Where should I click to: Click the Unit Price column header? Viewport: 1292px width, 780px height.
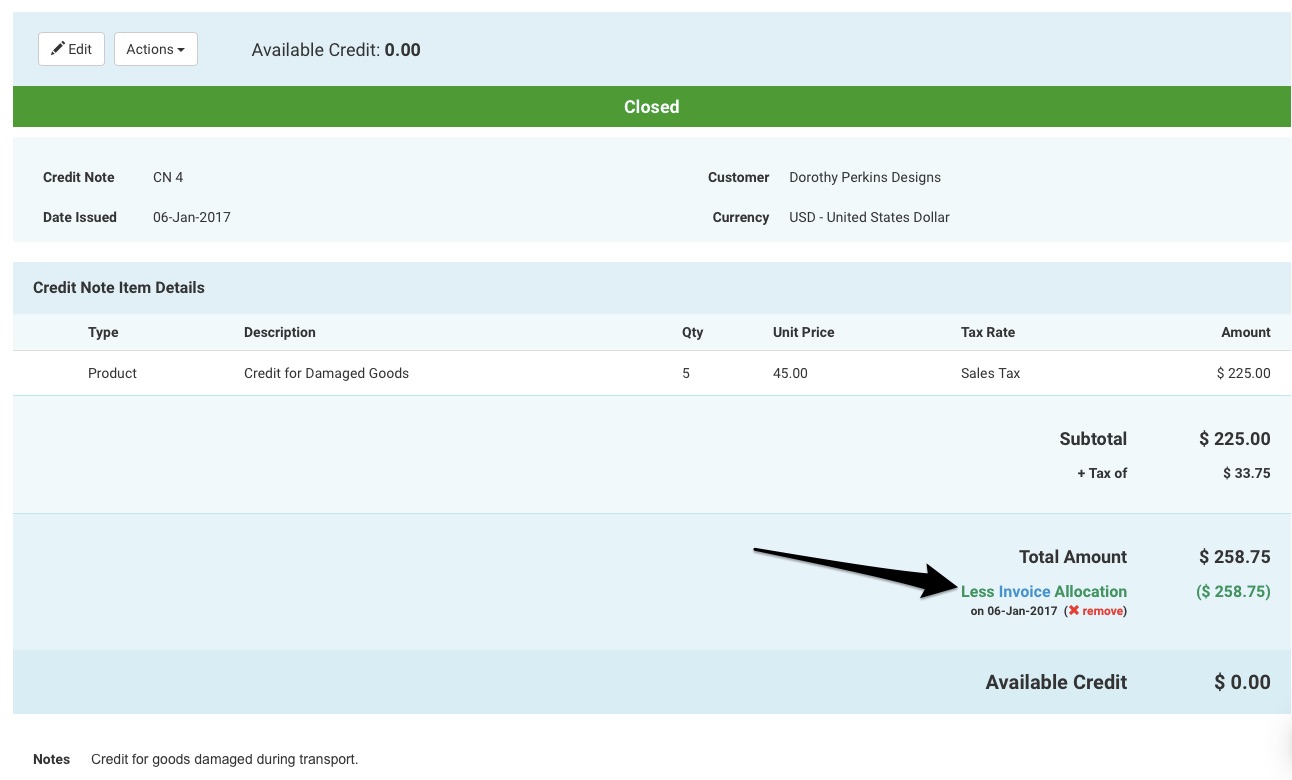point(803,332)
